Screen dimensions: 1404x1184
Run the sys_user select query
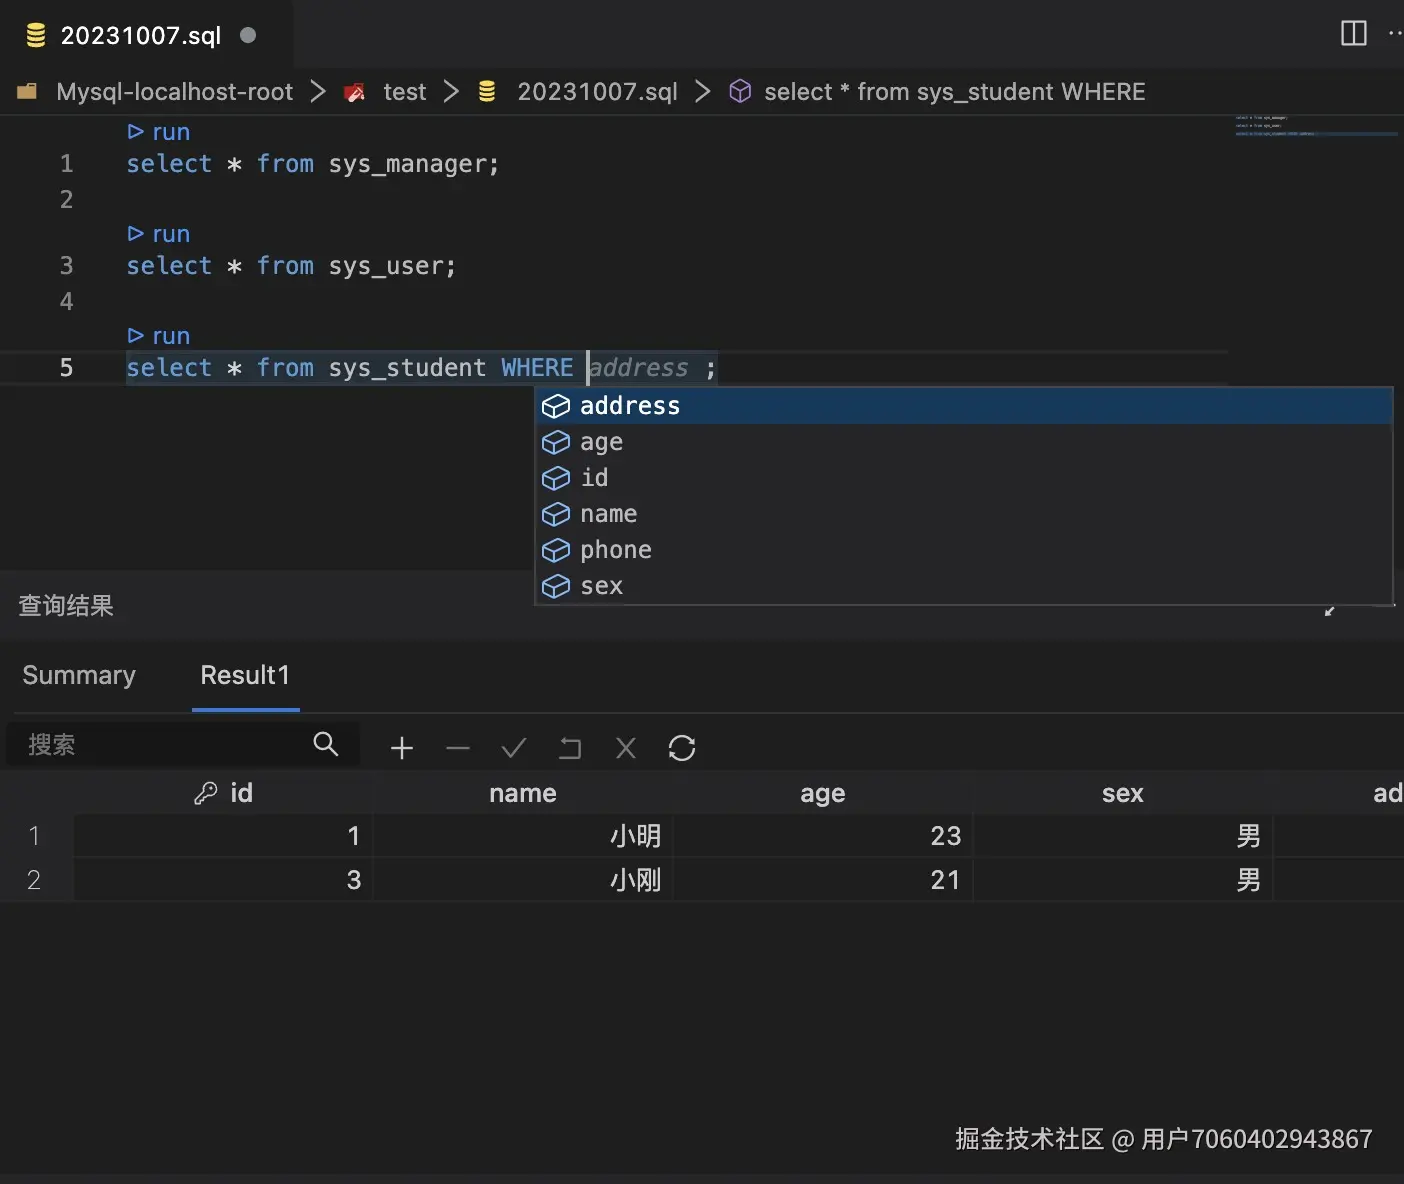click(x=159, y=234)
